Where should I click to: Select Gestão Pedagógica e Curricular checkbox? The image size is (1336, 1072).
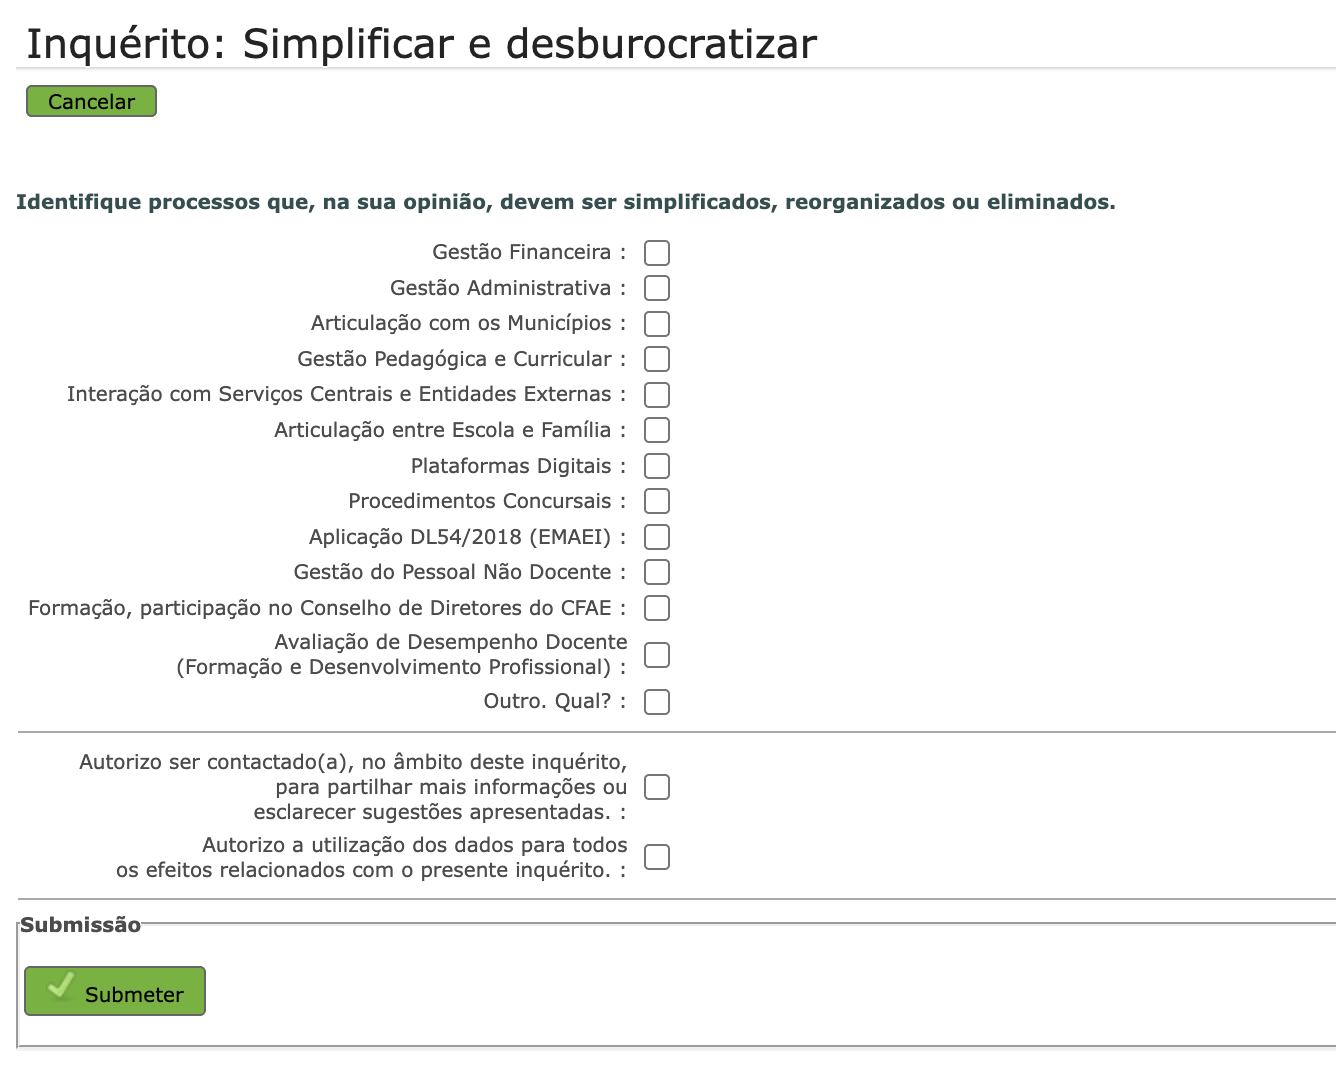657,359
